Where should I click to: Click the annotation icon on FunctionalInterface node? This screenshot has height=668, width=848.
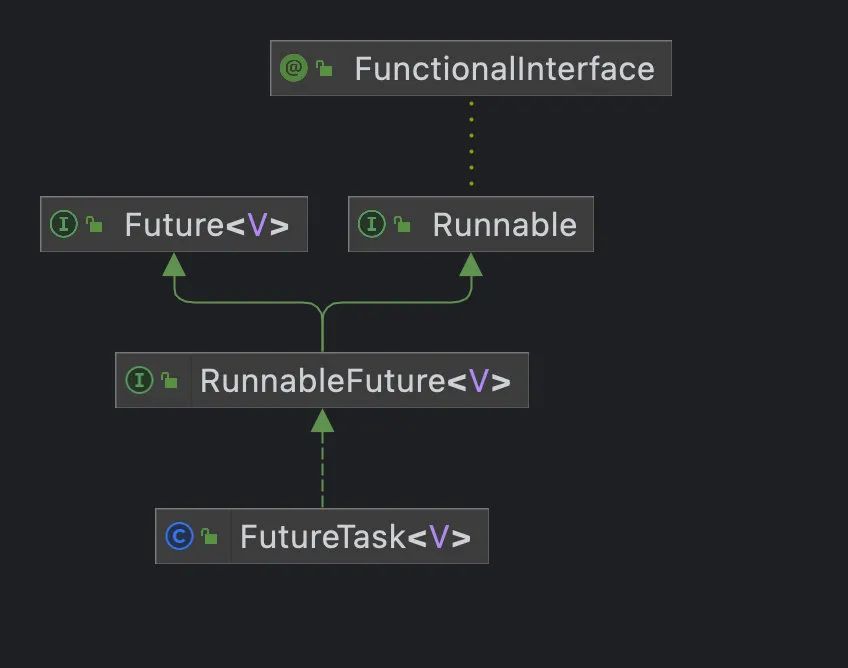pos(293,68)
